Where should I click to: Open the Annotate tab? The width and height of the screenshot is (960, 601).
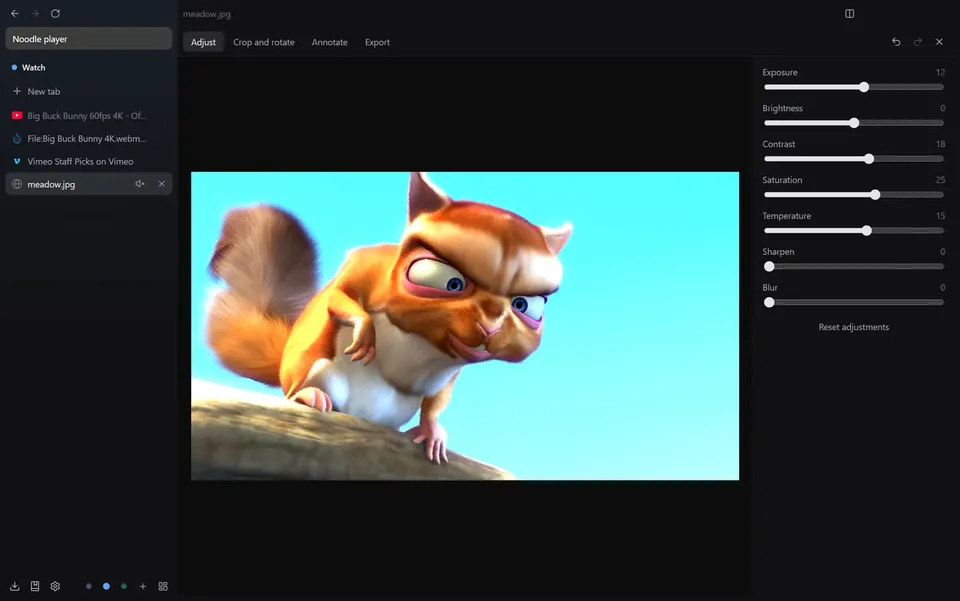pos(329,42)
